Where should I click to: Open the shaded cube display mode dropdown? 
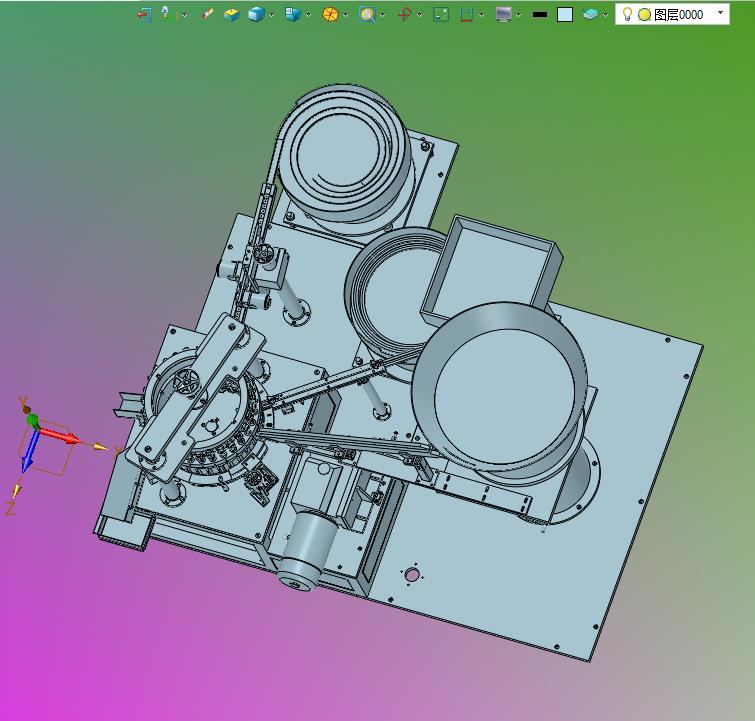(272, 15)
